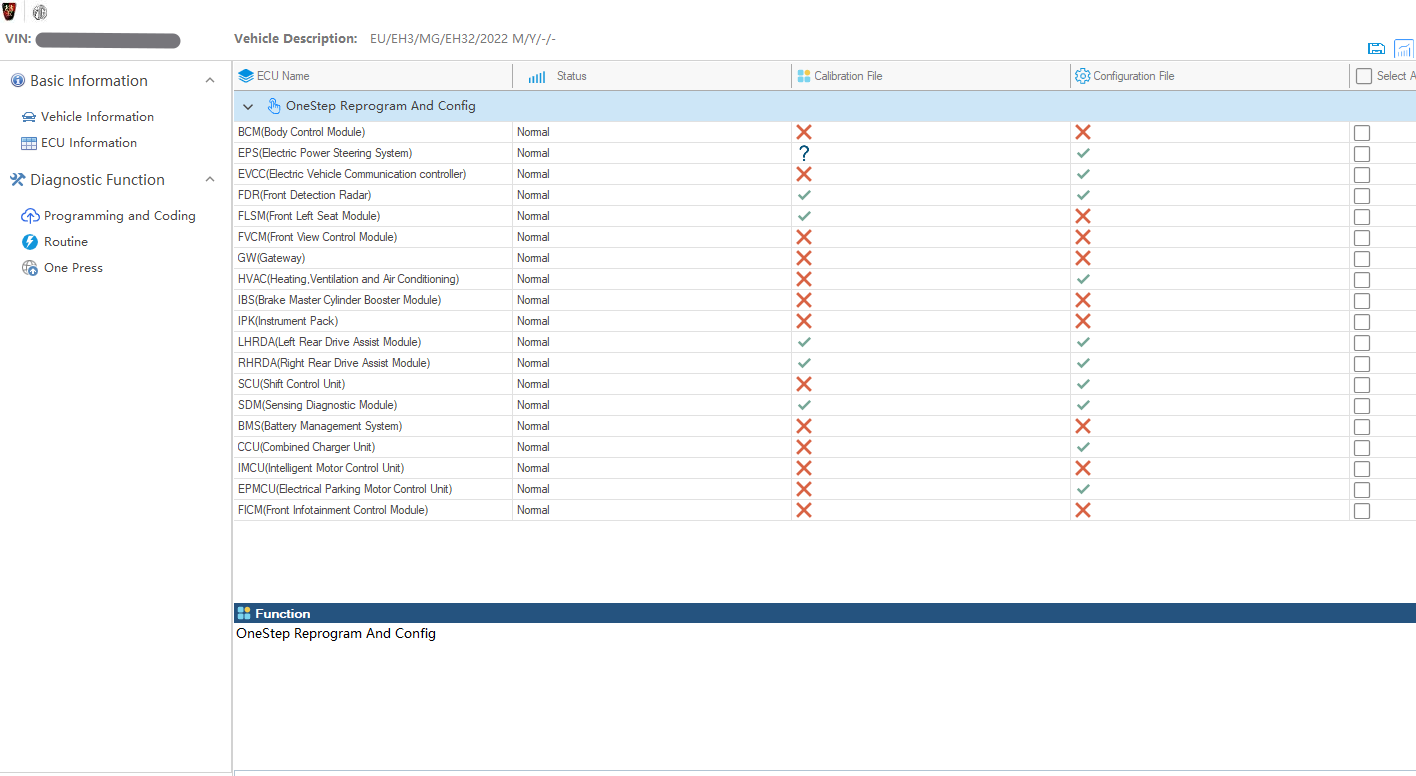Click the signal chart icon at top right
1416x776 pixels.
coord(1404,49)
